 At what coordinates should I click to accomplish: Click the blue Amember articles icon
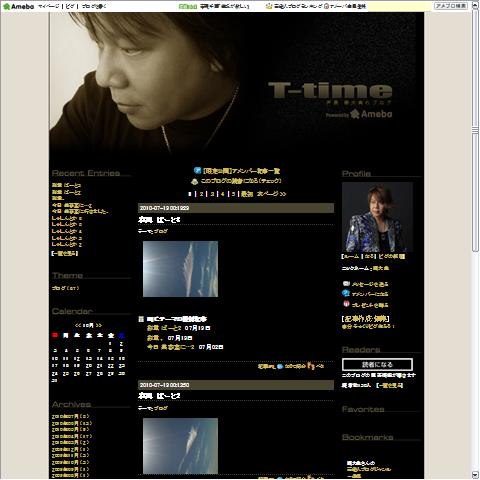click(x=197, y=170)
